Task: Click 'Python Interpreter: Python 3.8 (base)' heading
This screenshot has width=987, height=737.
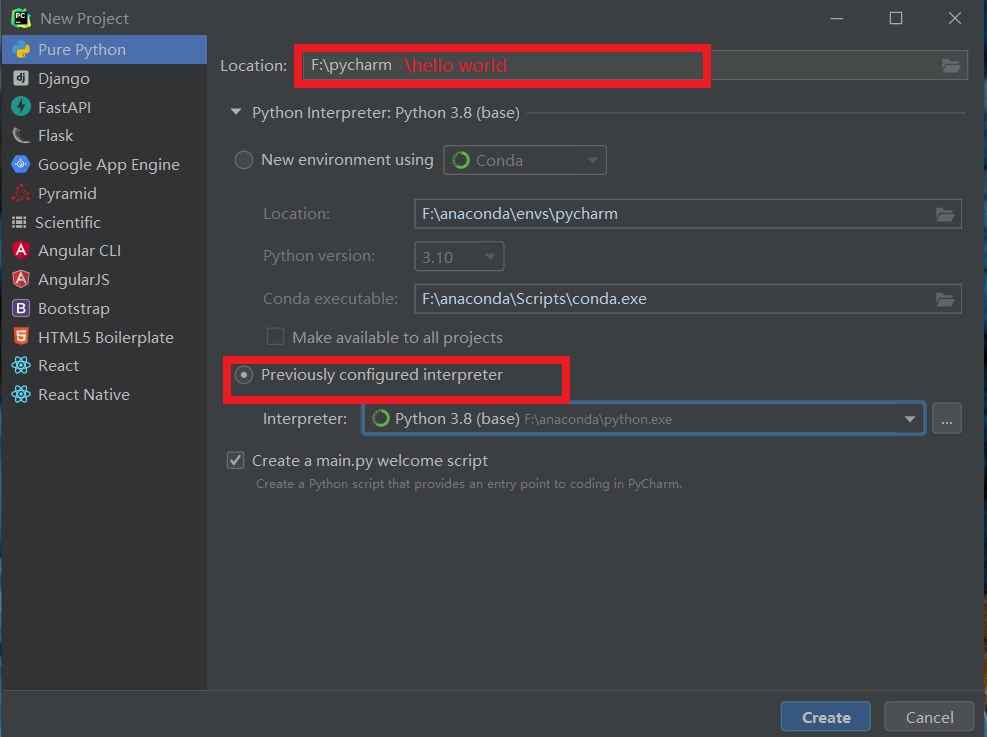Action: pyautogui.click(x=386, y=113)
